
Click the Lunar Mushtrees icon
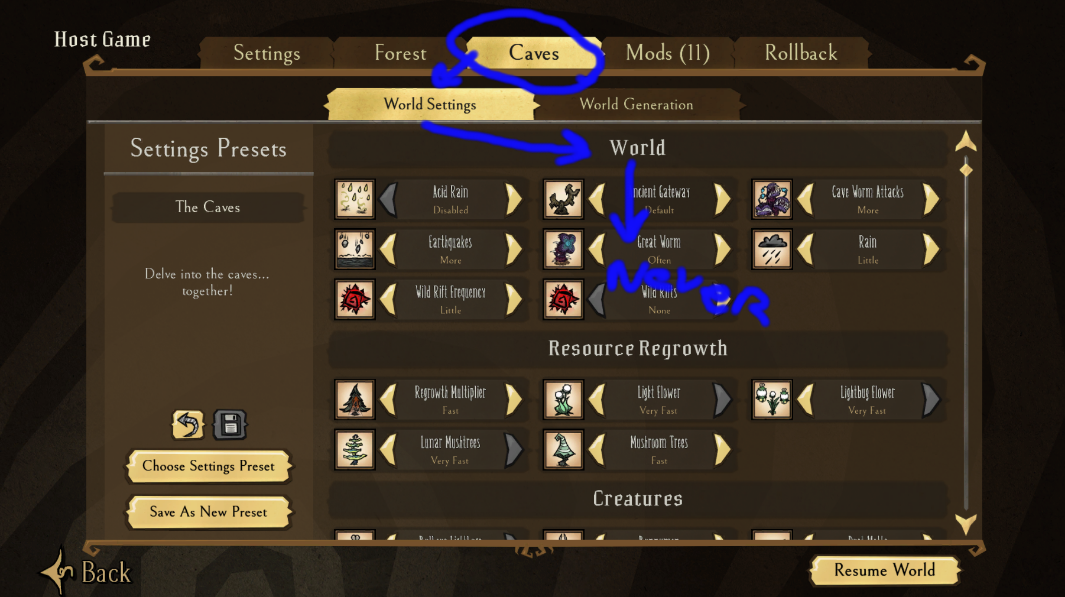click(355, 450)
